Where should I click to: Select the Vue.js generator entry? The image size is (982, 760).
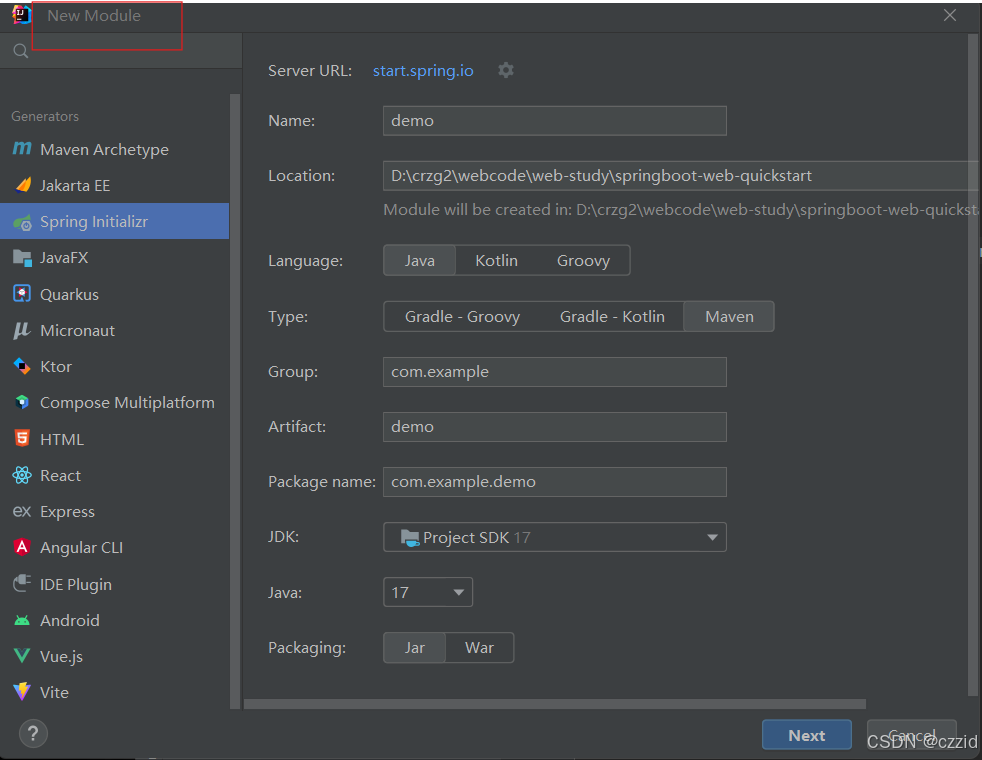(x=115, y=656)
